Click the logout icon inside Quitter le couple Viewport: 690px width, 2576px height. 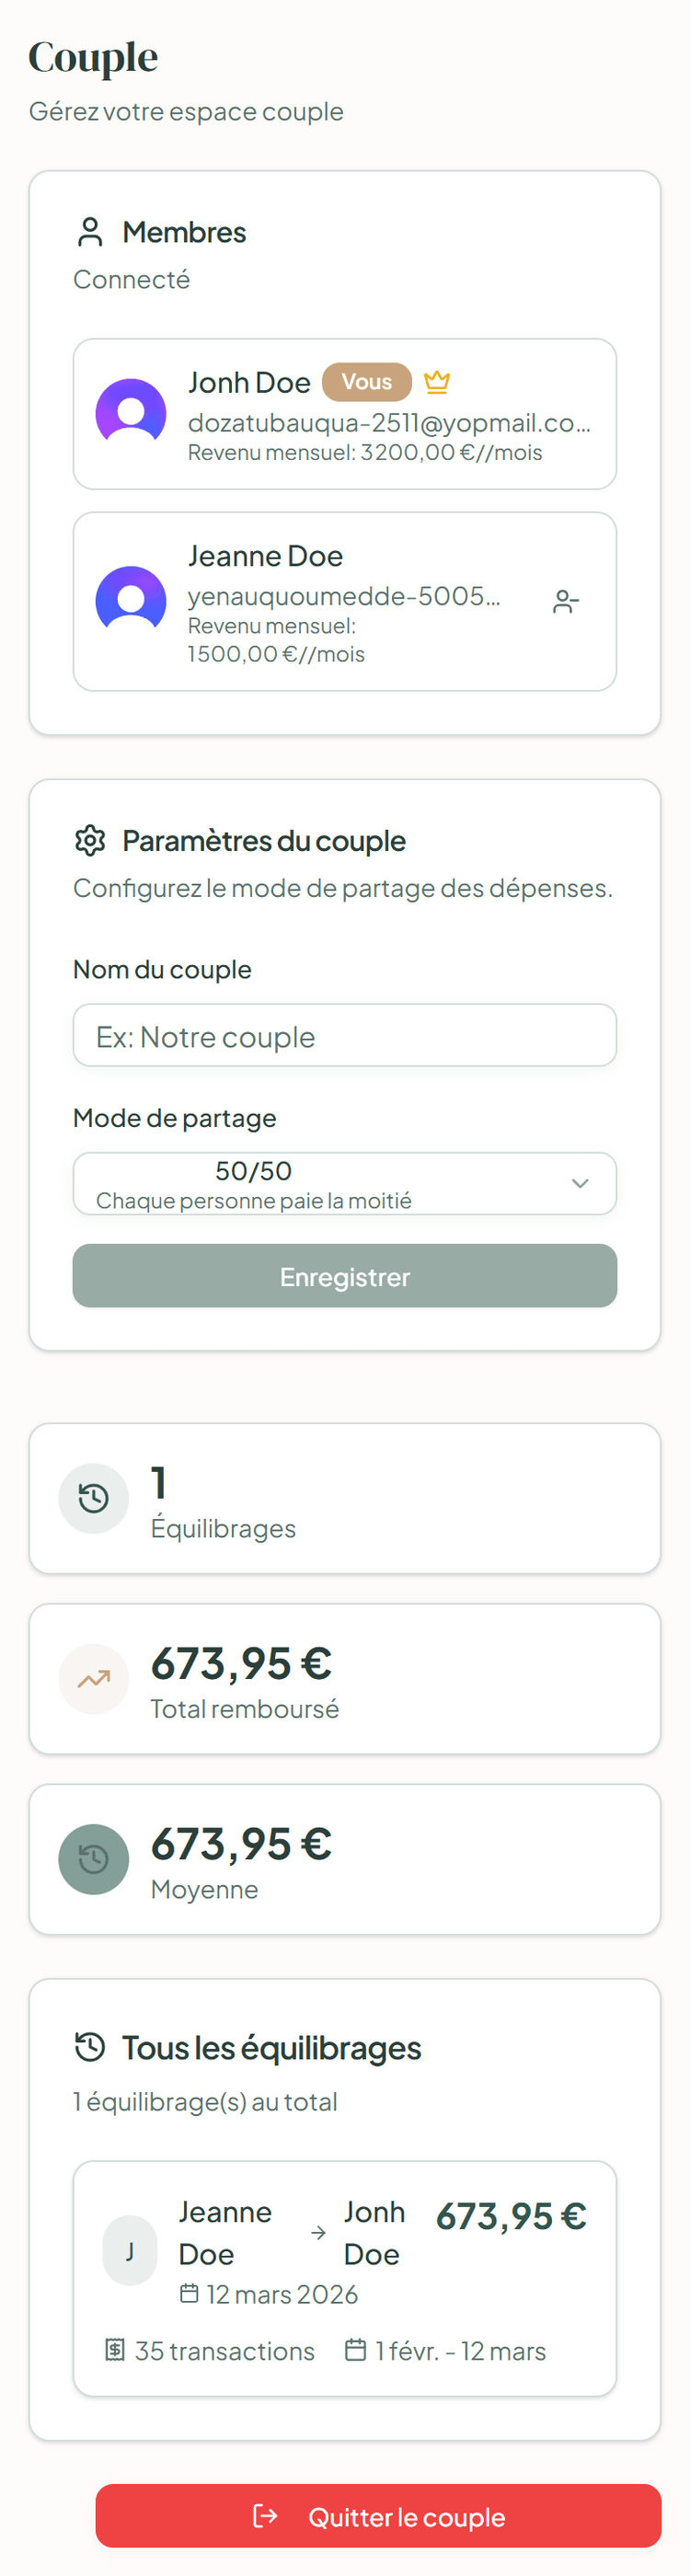(x=264, y=2516)
